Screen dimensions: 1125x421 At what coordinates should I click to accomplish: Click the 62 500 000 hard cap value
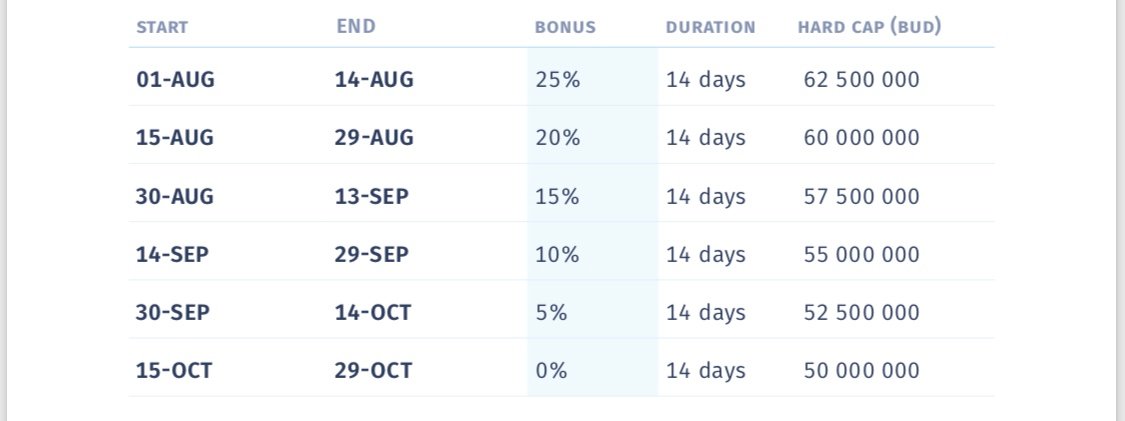862,80
